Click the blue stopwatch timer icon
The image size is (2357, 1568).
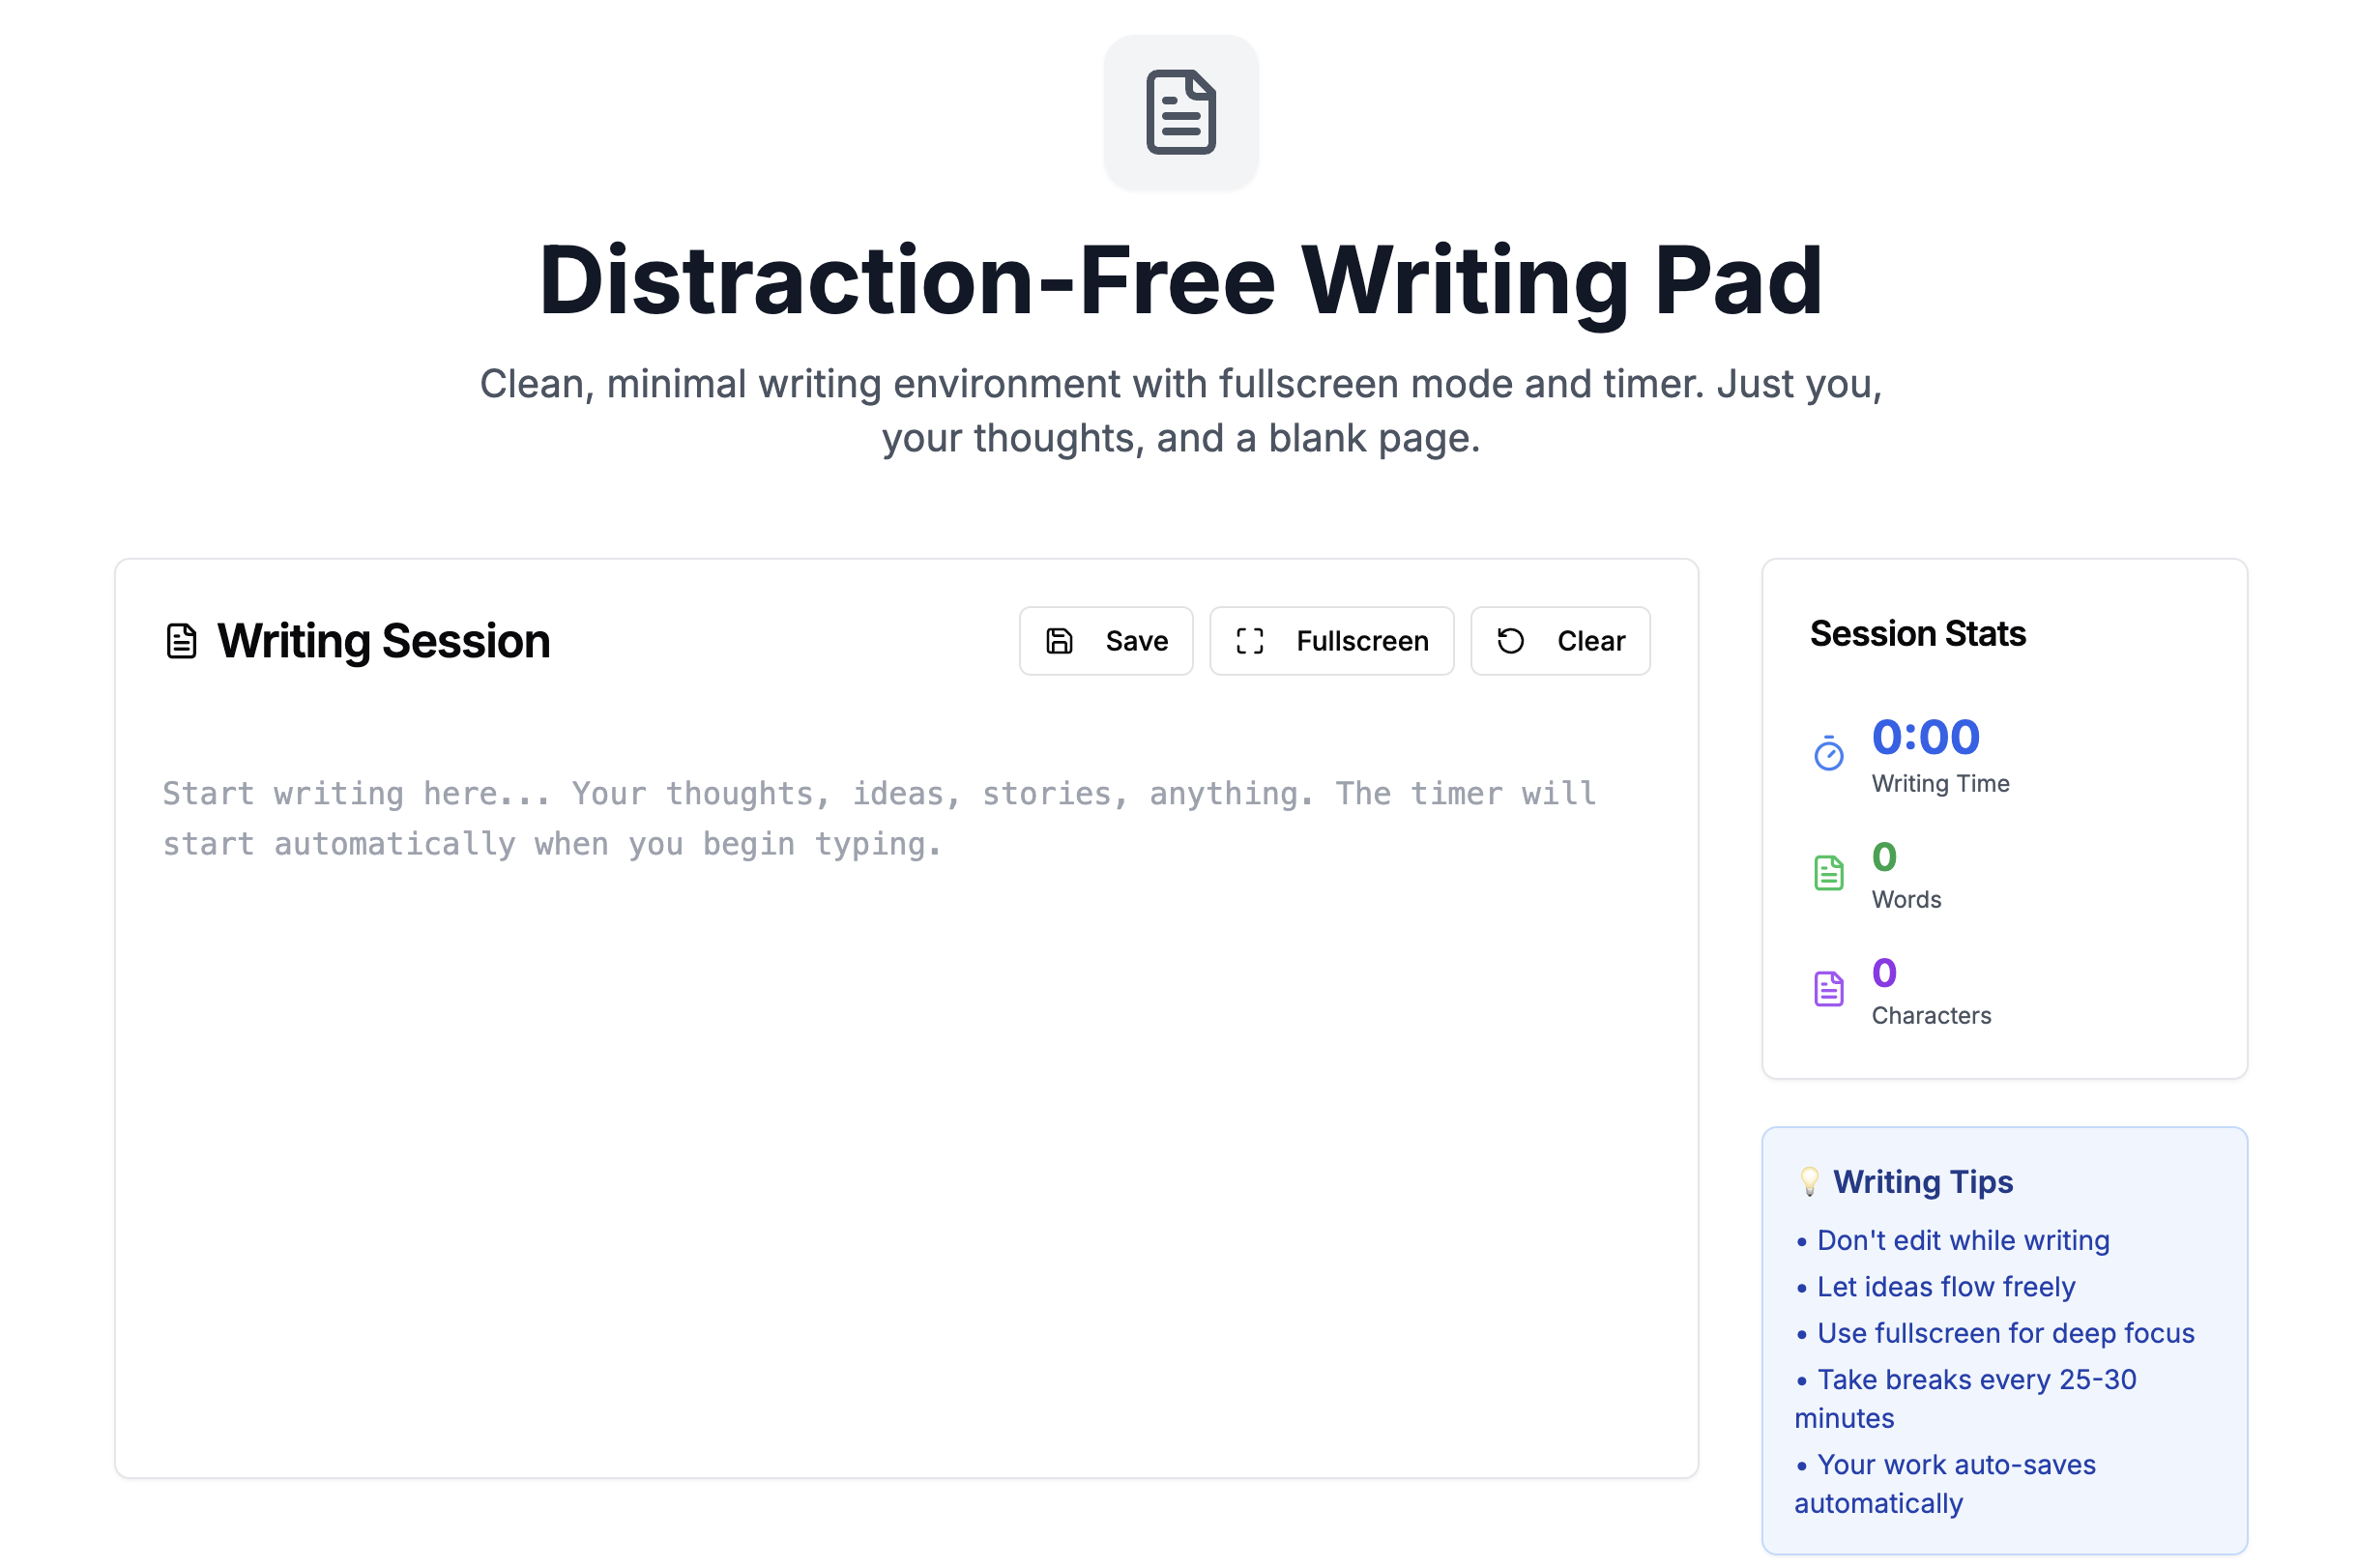[1828, 753]
